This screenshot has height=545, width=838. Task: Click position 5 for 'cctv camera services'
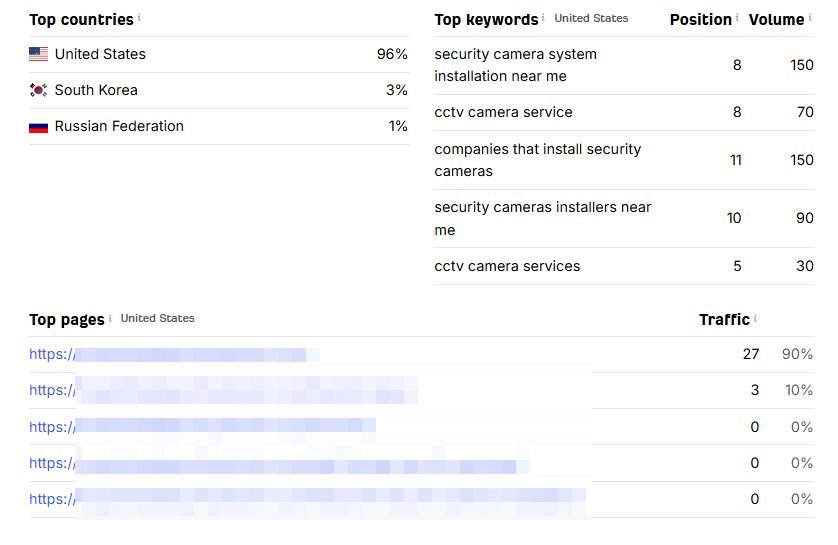[x=738, y=266]
